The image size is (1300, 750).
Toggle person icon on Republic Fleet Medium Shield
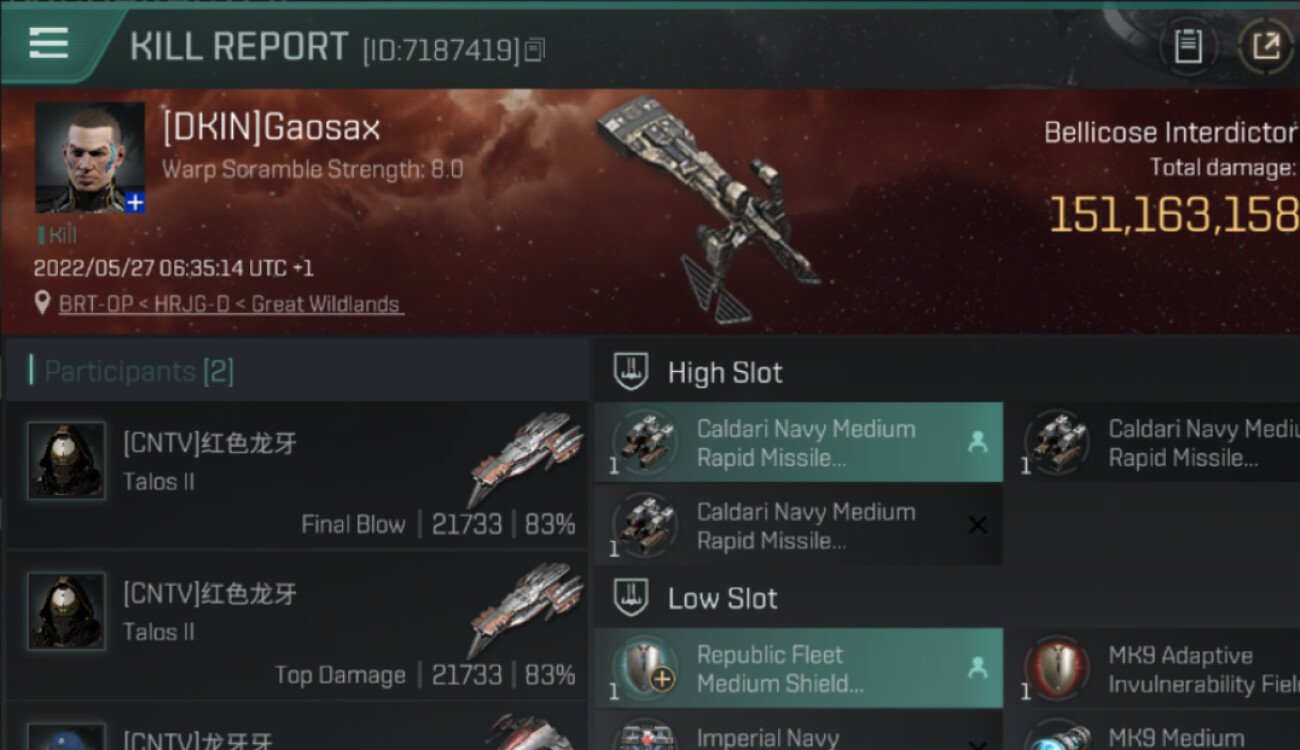coord(977,667)
